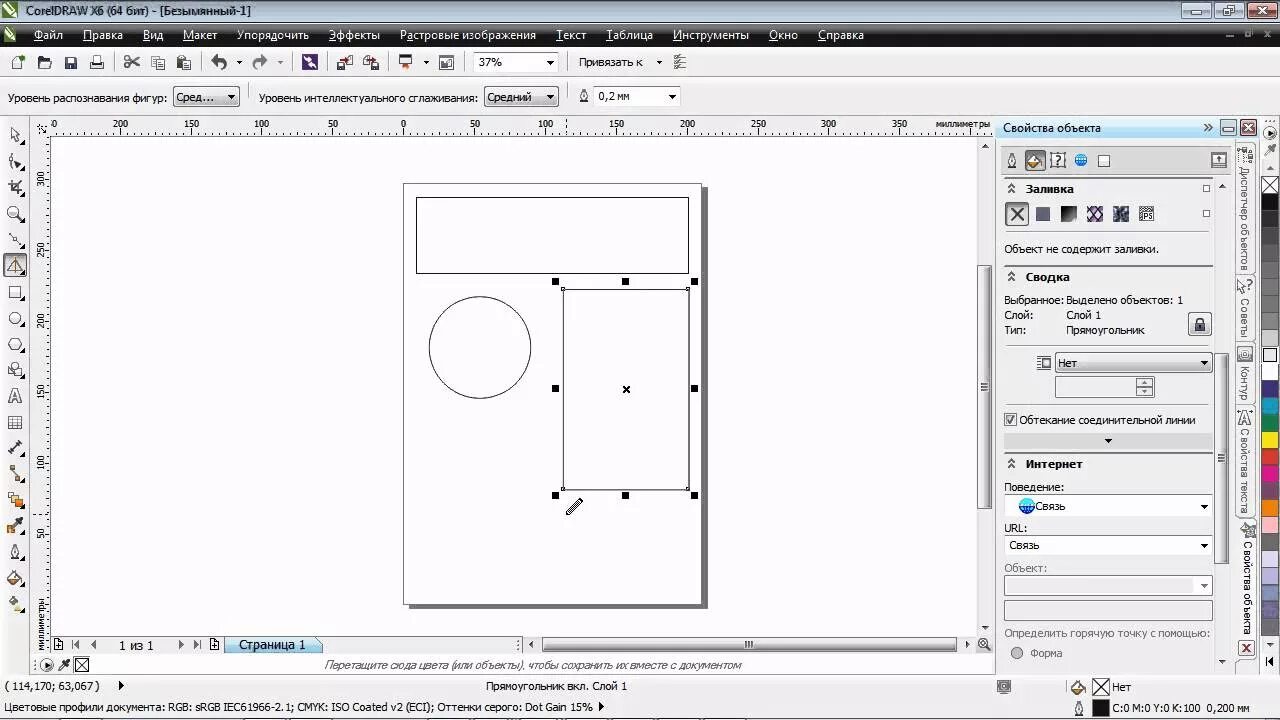Paste from clipboard icon
The image size is (1280, 720).
pos(184,62)
